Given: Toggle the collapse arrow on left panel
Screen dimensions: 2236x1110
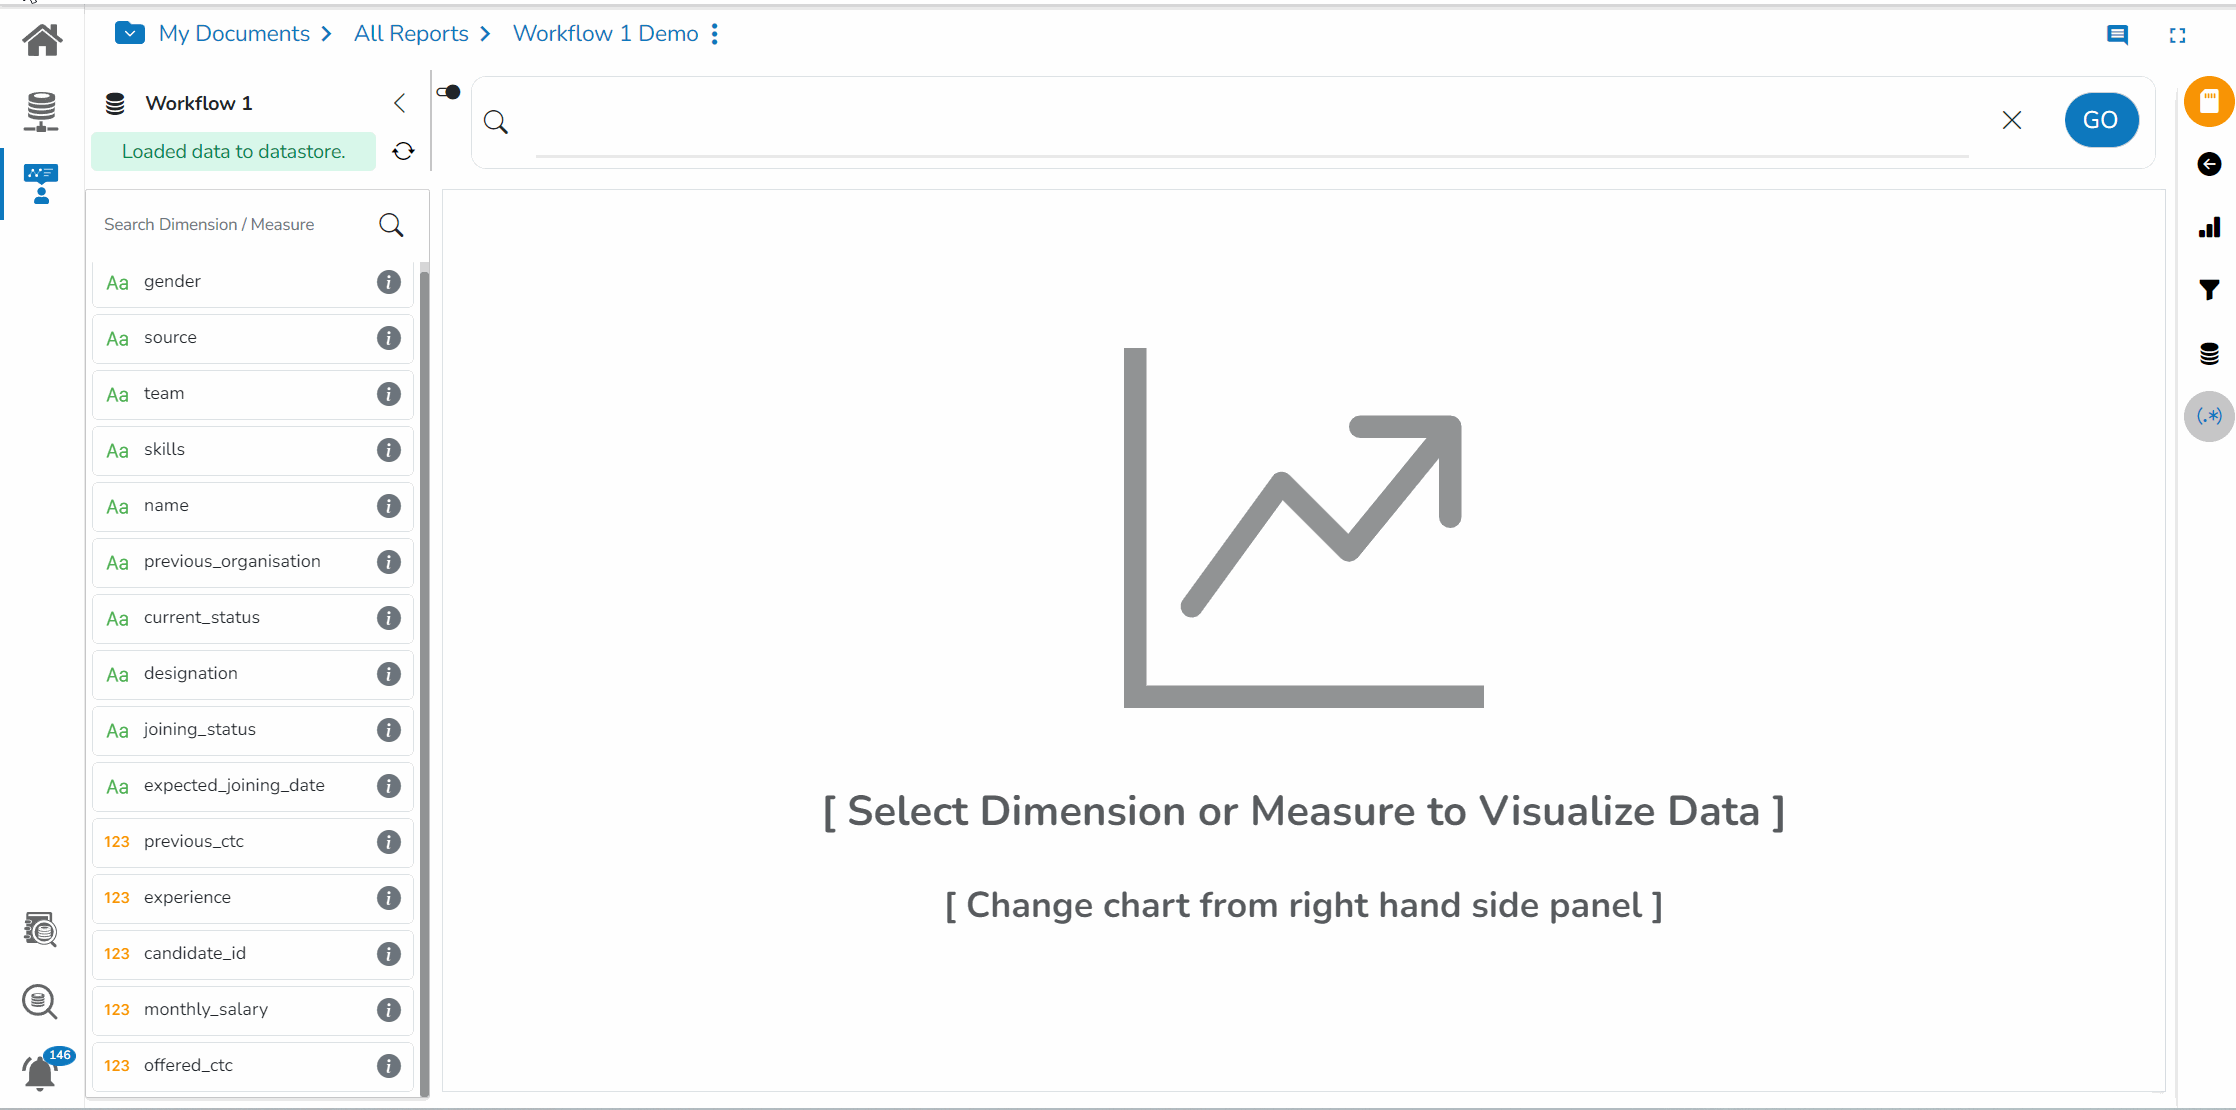Looking at the screenshot, I should [401, 103].
